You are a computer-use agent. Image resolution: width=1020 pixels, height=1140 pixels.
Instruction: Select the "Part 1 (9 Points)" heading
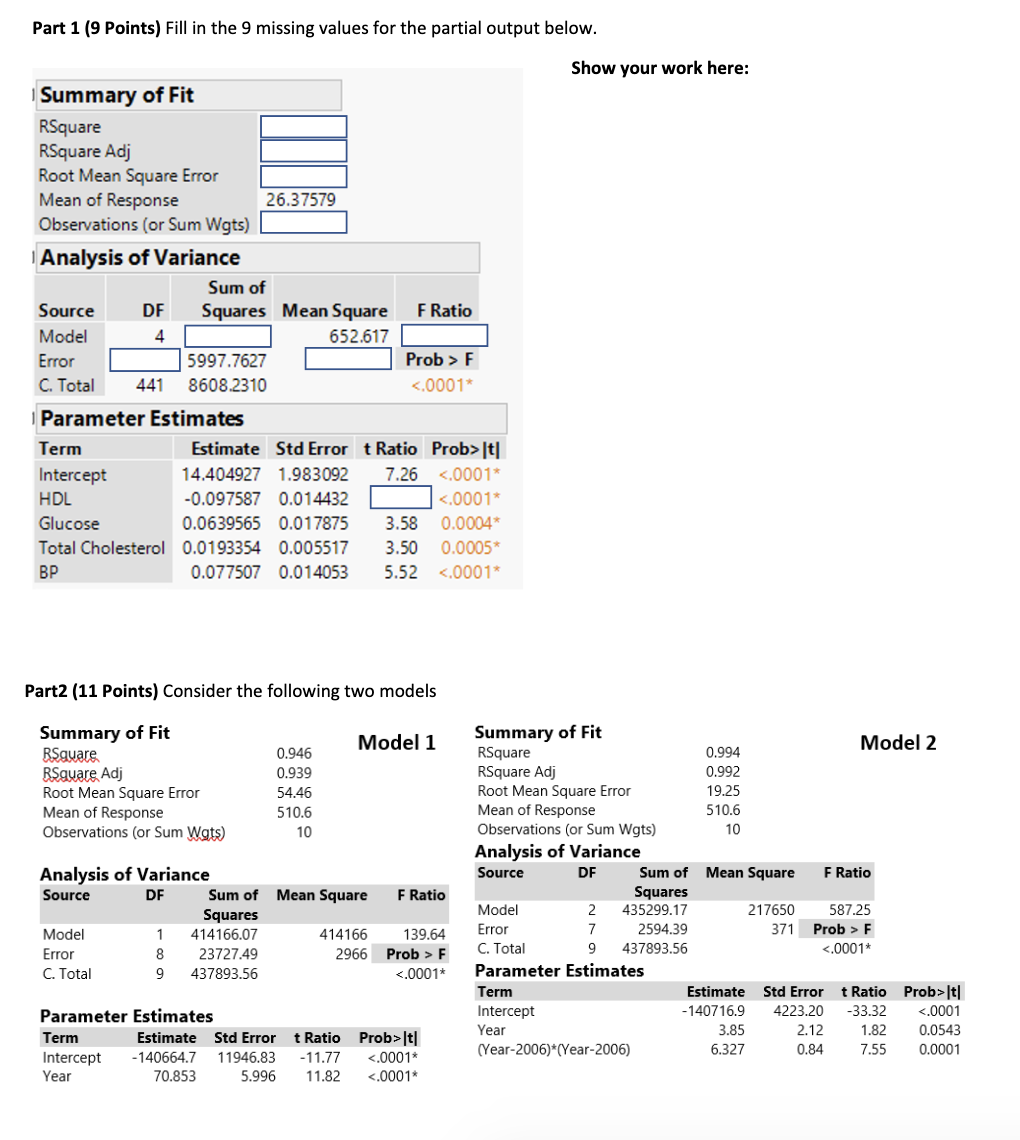pos(97,28)
